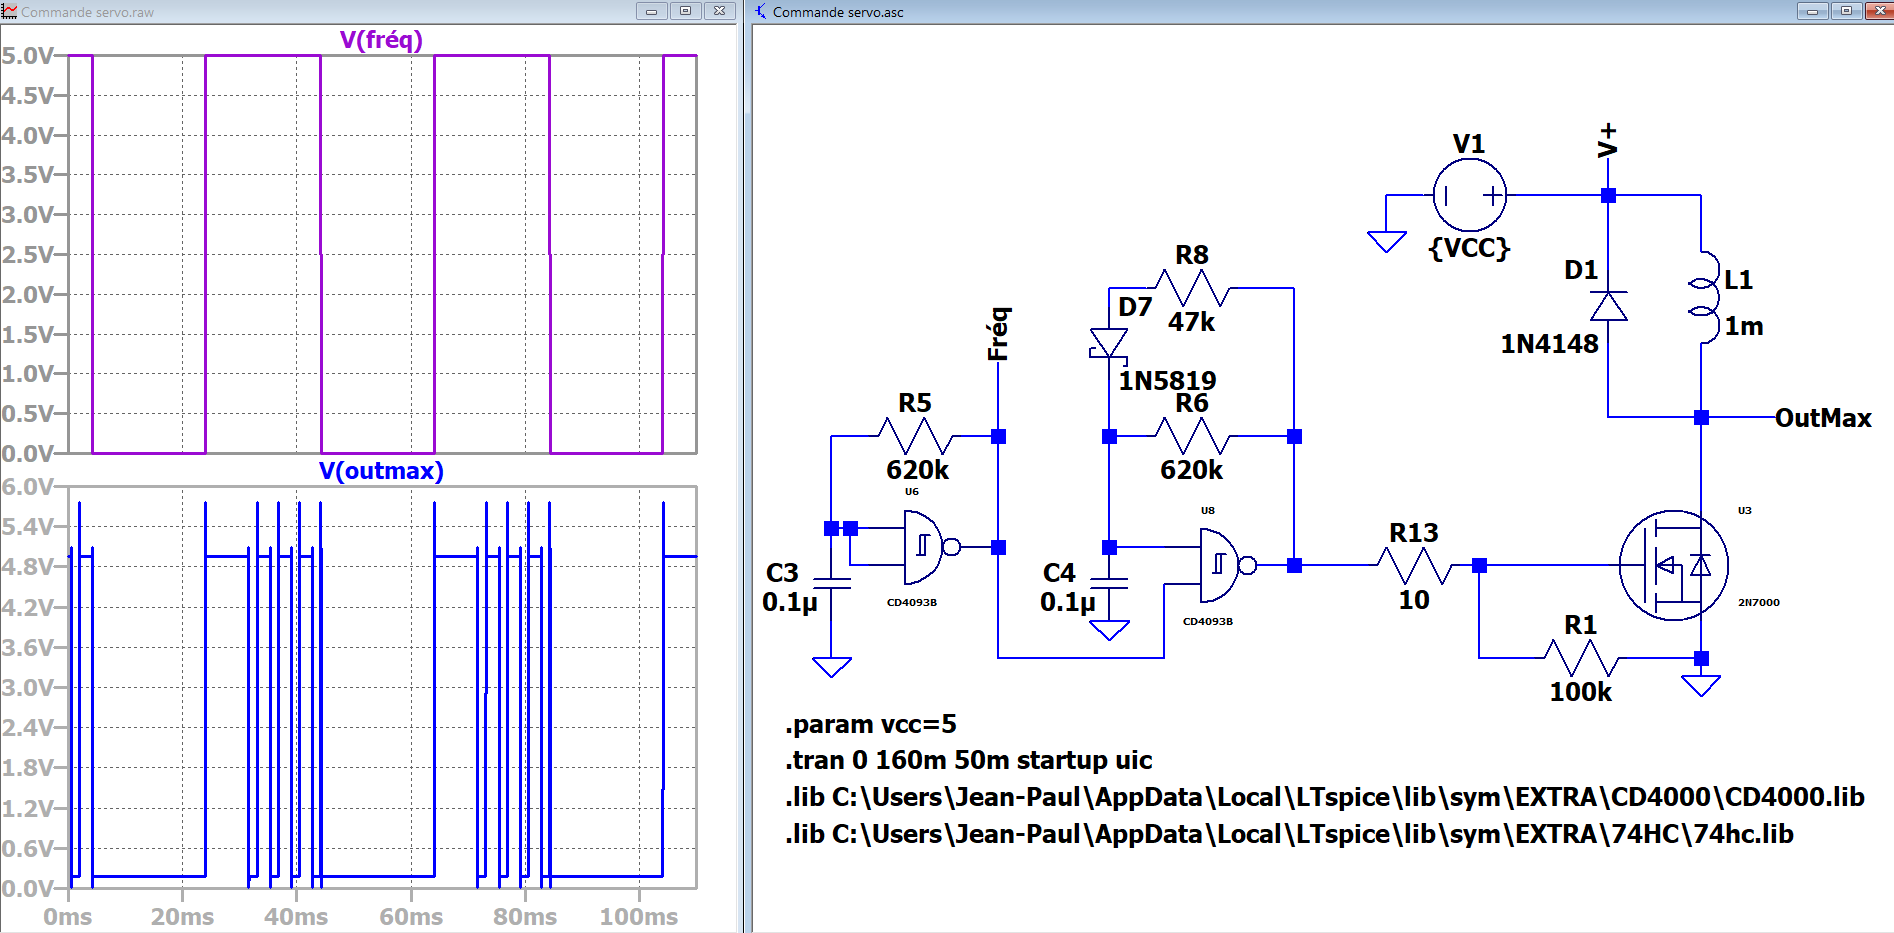Click the .param vcc=5 directive text
The height and width of the screenshot is (933, 1894).
click(x=870, y=724)
